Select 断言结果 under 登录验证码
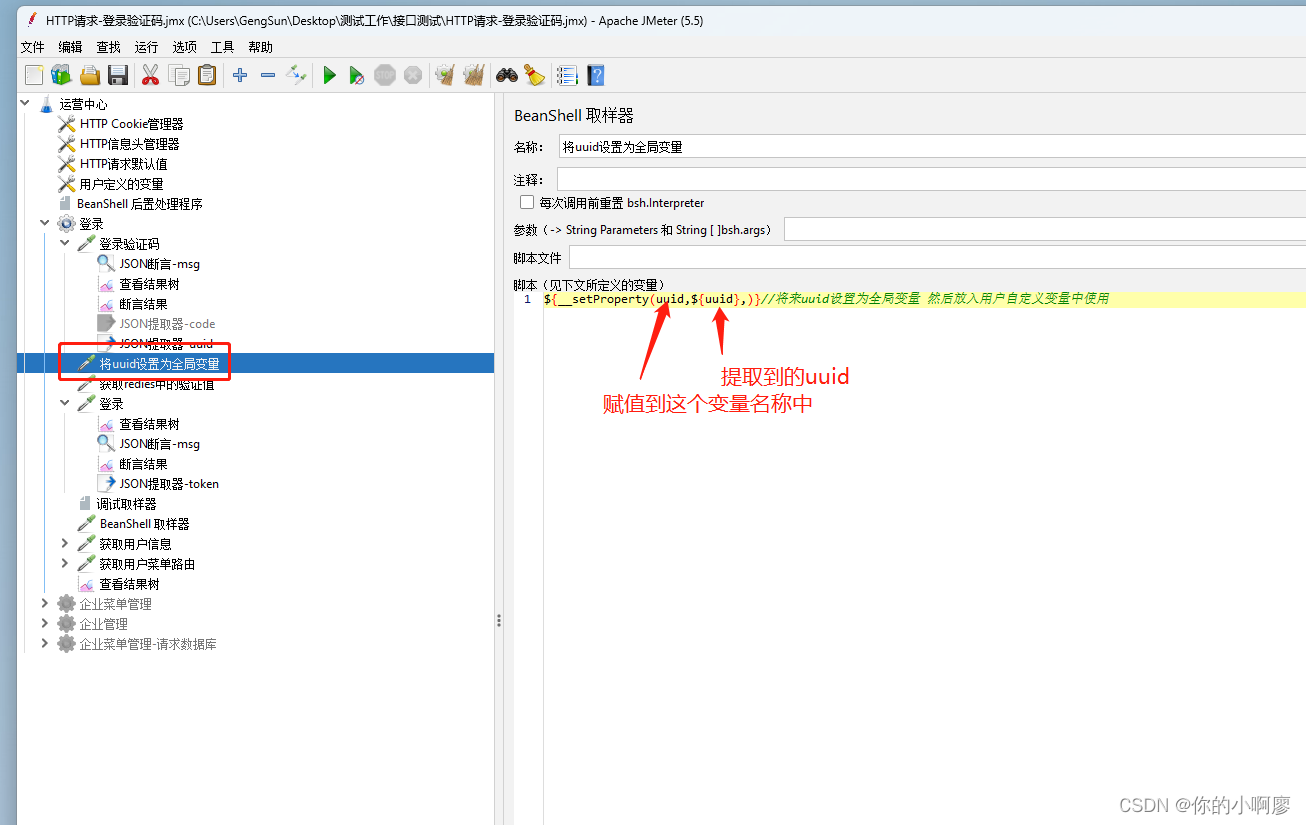Image resolution: width=1306 pixels, height=825 pixels. (x=143, y=304)
